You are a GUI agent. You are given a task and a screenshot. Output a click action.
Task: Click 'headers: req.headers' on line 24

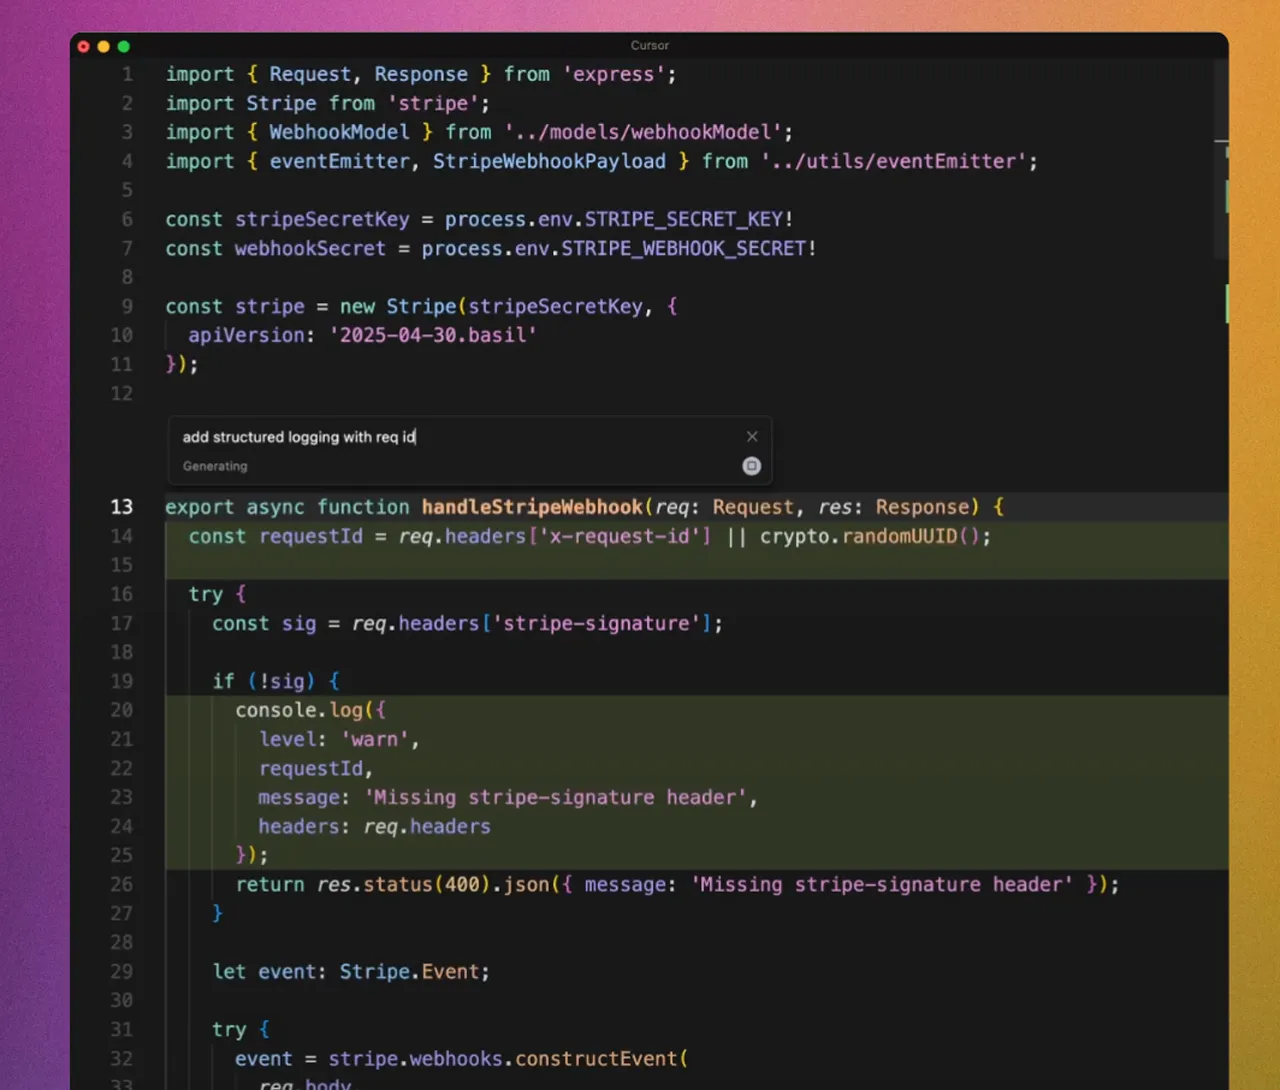375,826
